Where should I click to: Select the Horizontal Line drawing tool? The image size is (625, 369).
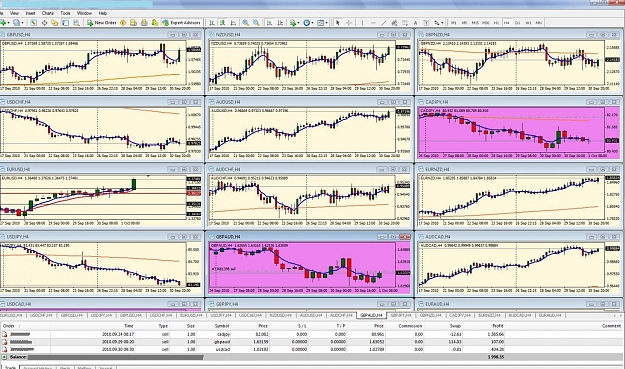coord(373,23)
